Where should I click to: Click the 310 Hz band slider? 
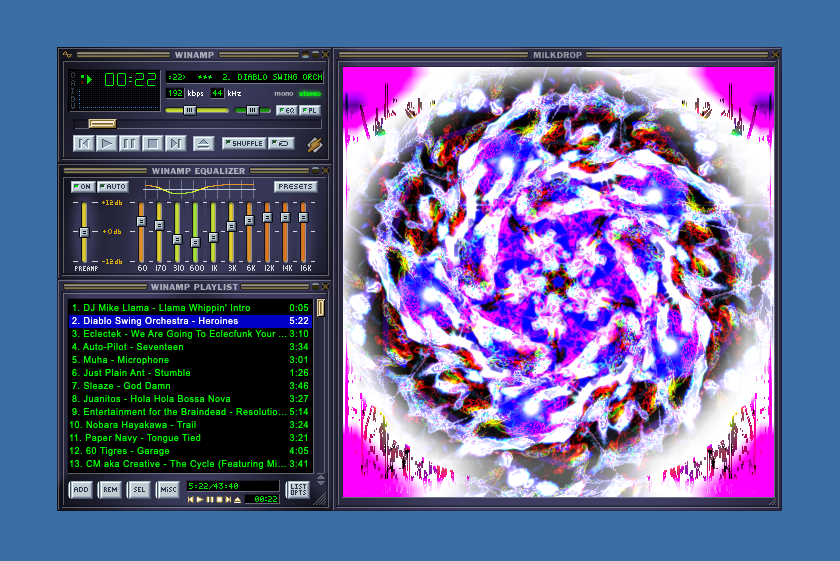pos(177,240)
